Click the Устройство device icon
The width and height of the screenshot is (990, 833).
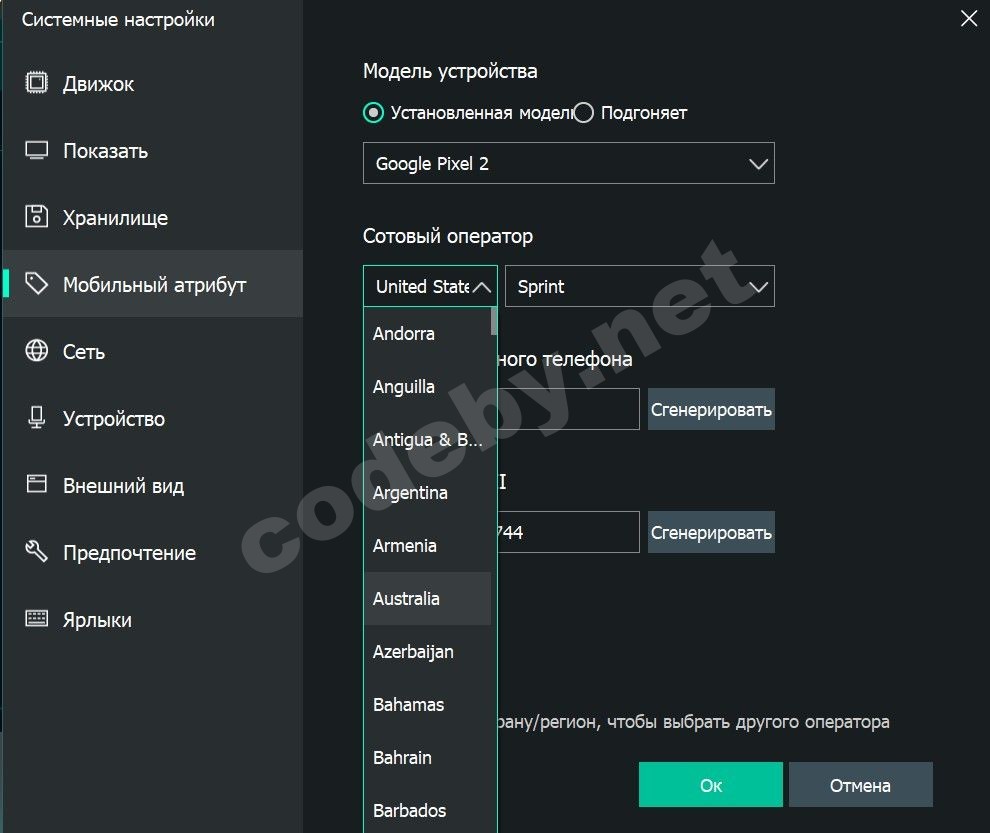click(x=37, y=418)
